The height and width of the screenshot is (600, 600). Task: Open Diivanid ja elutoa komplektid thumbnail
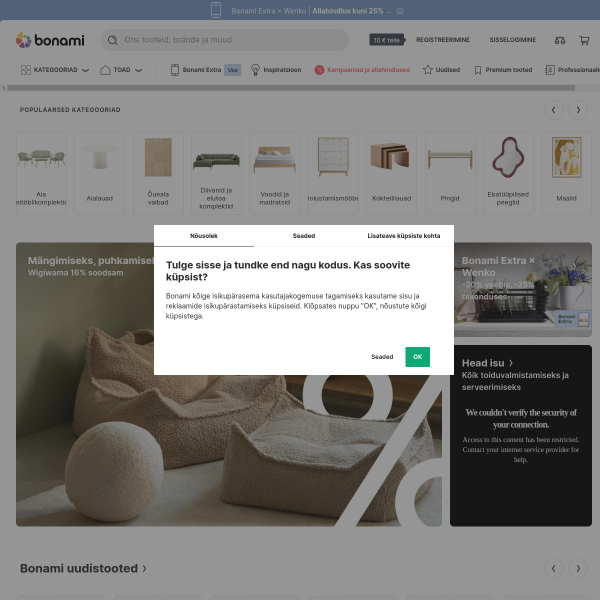pyautogui.click(x=216, y=173)
